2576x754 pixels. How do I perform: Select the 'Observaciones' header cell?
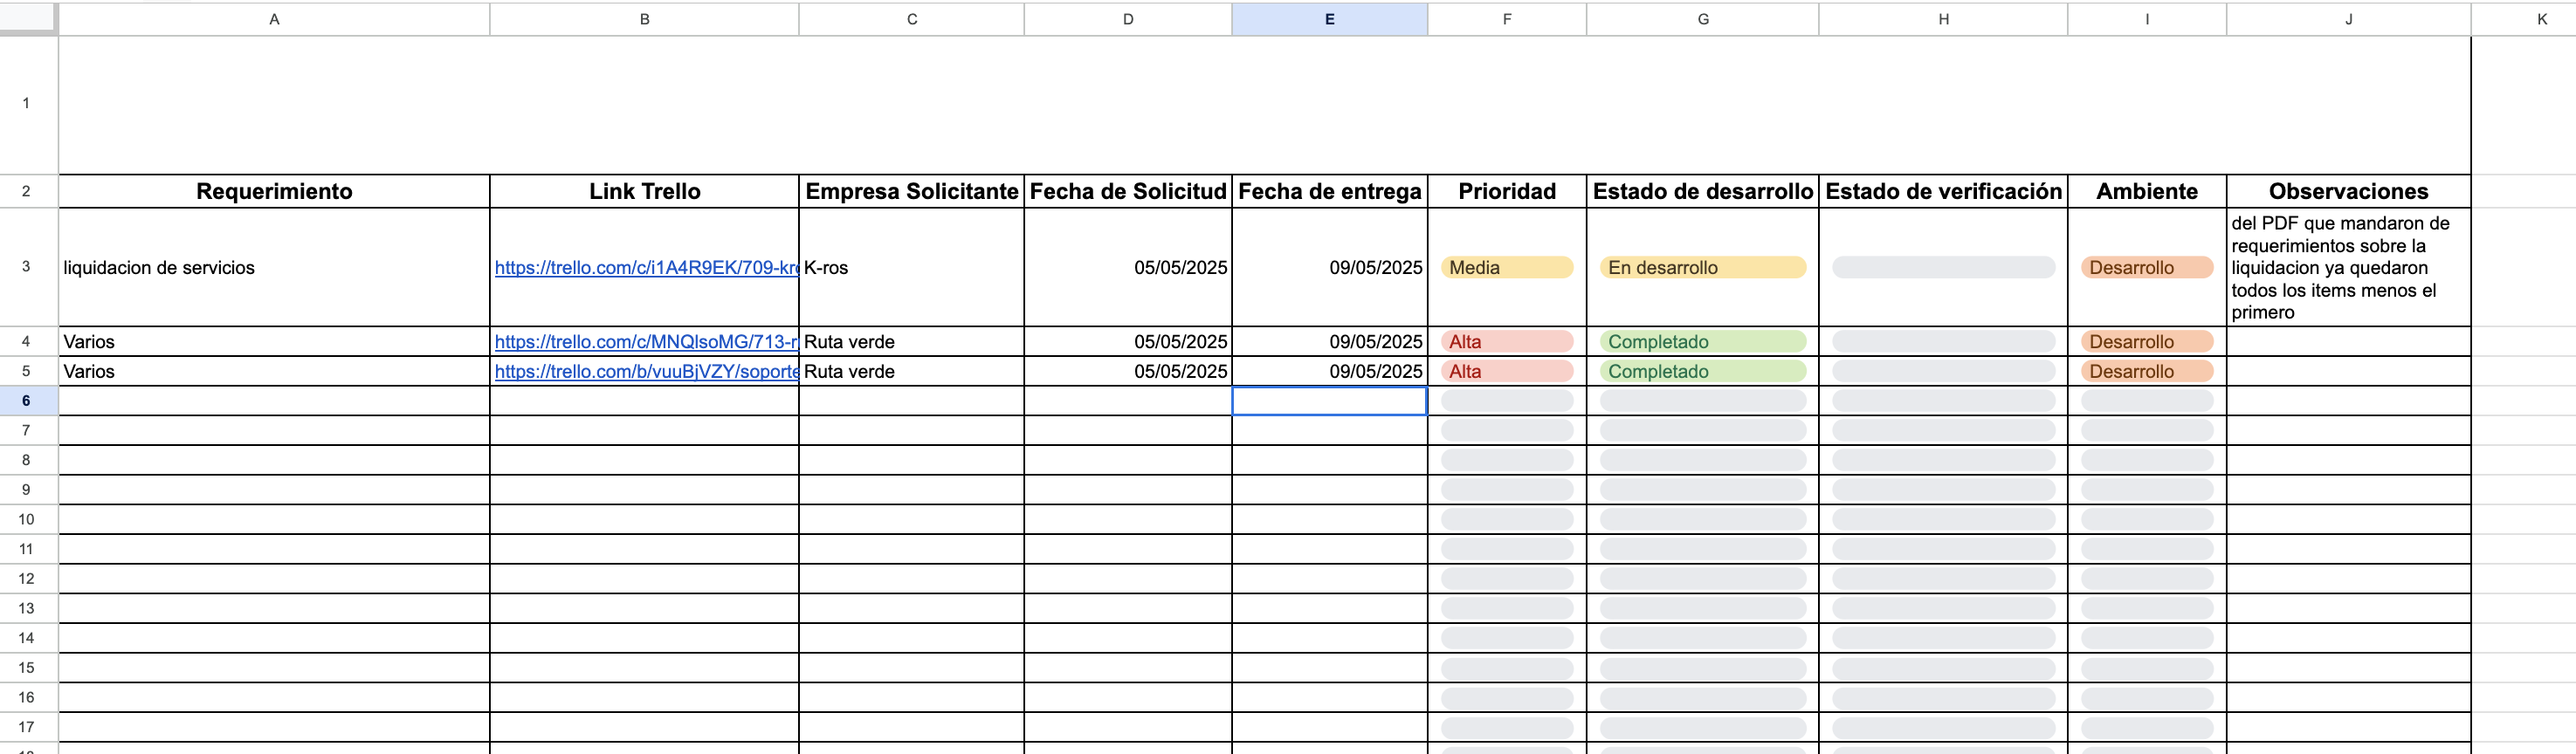2348,191
